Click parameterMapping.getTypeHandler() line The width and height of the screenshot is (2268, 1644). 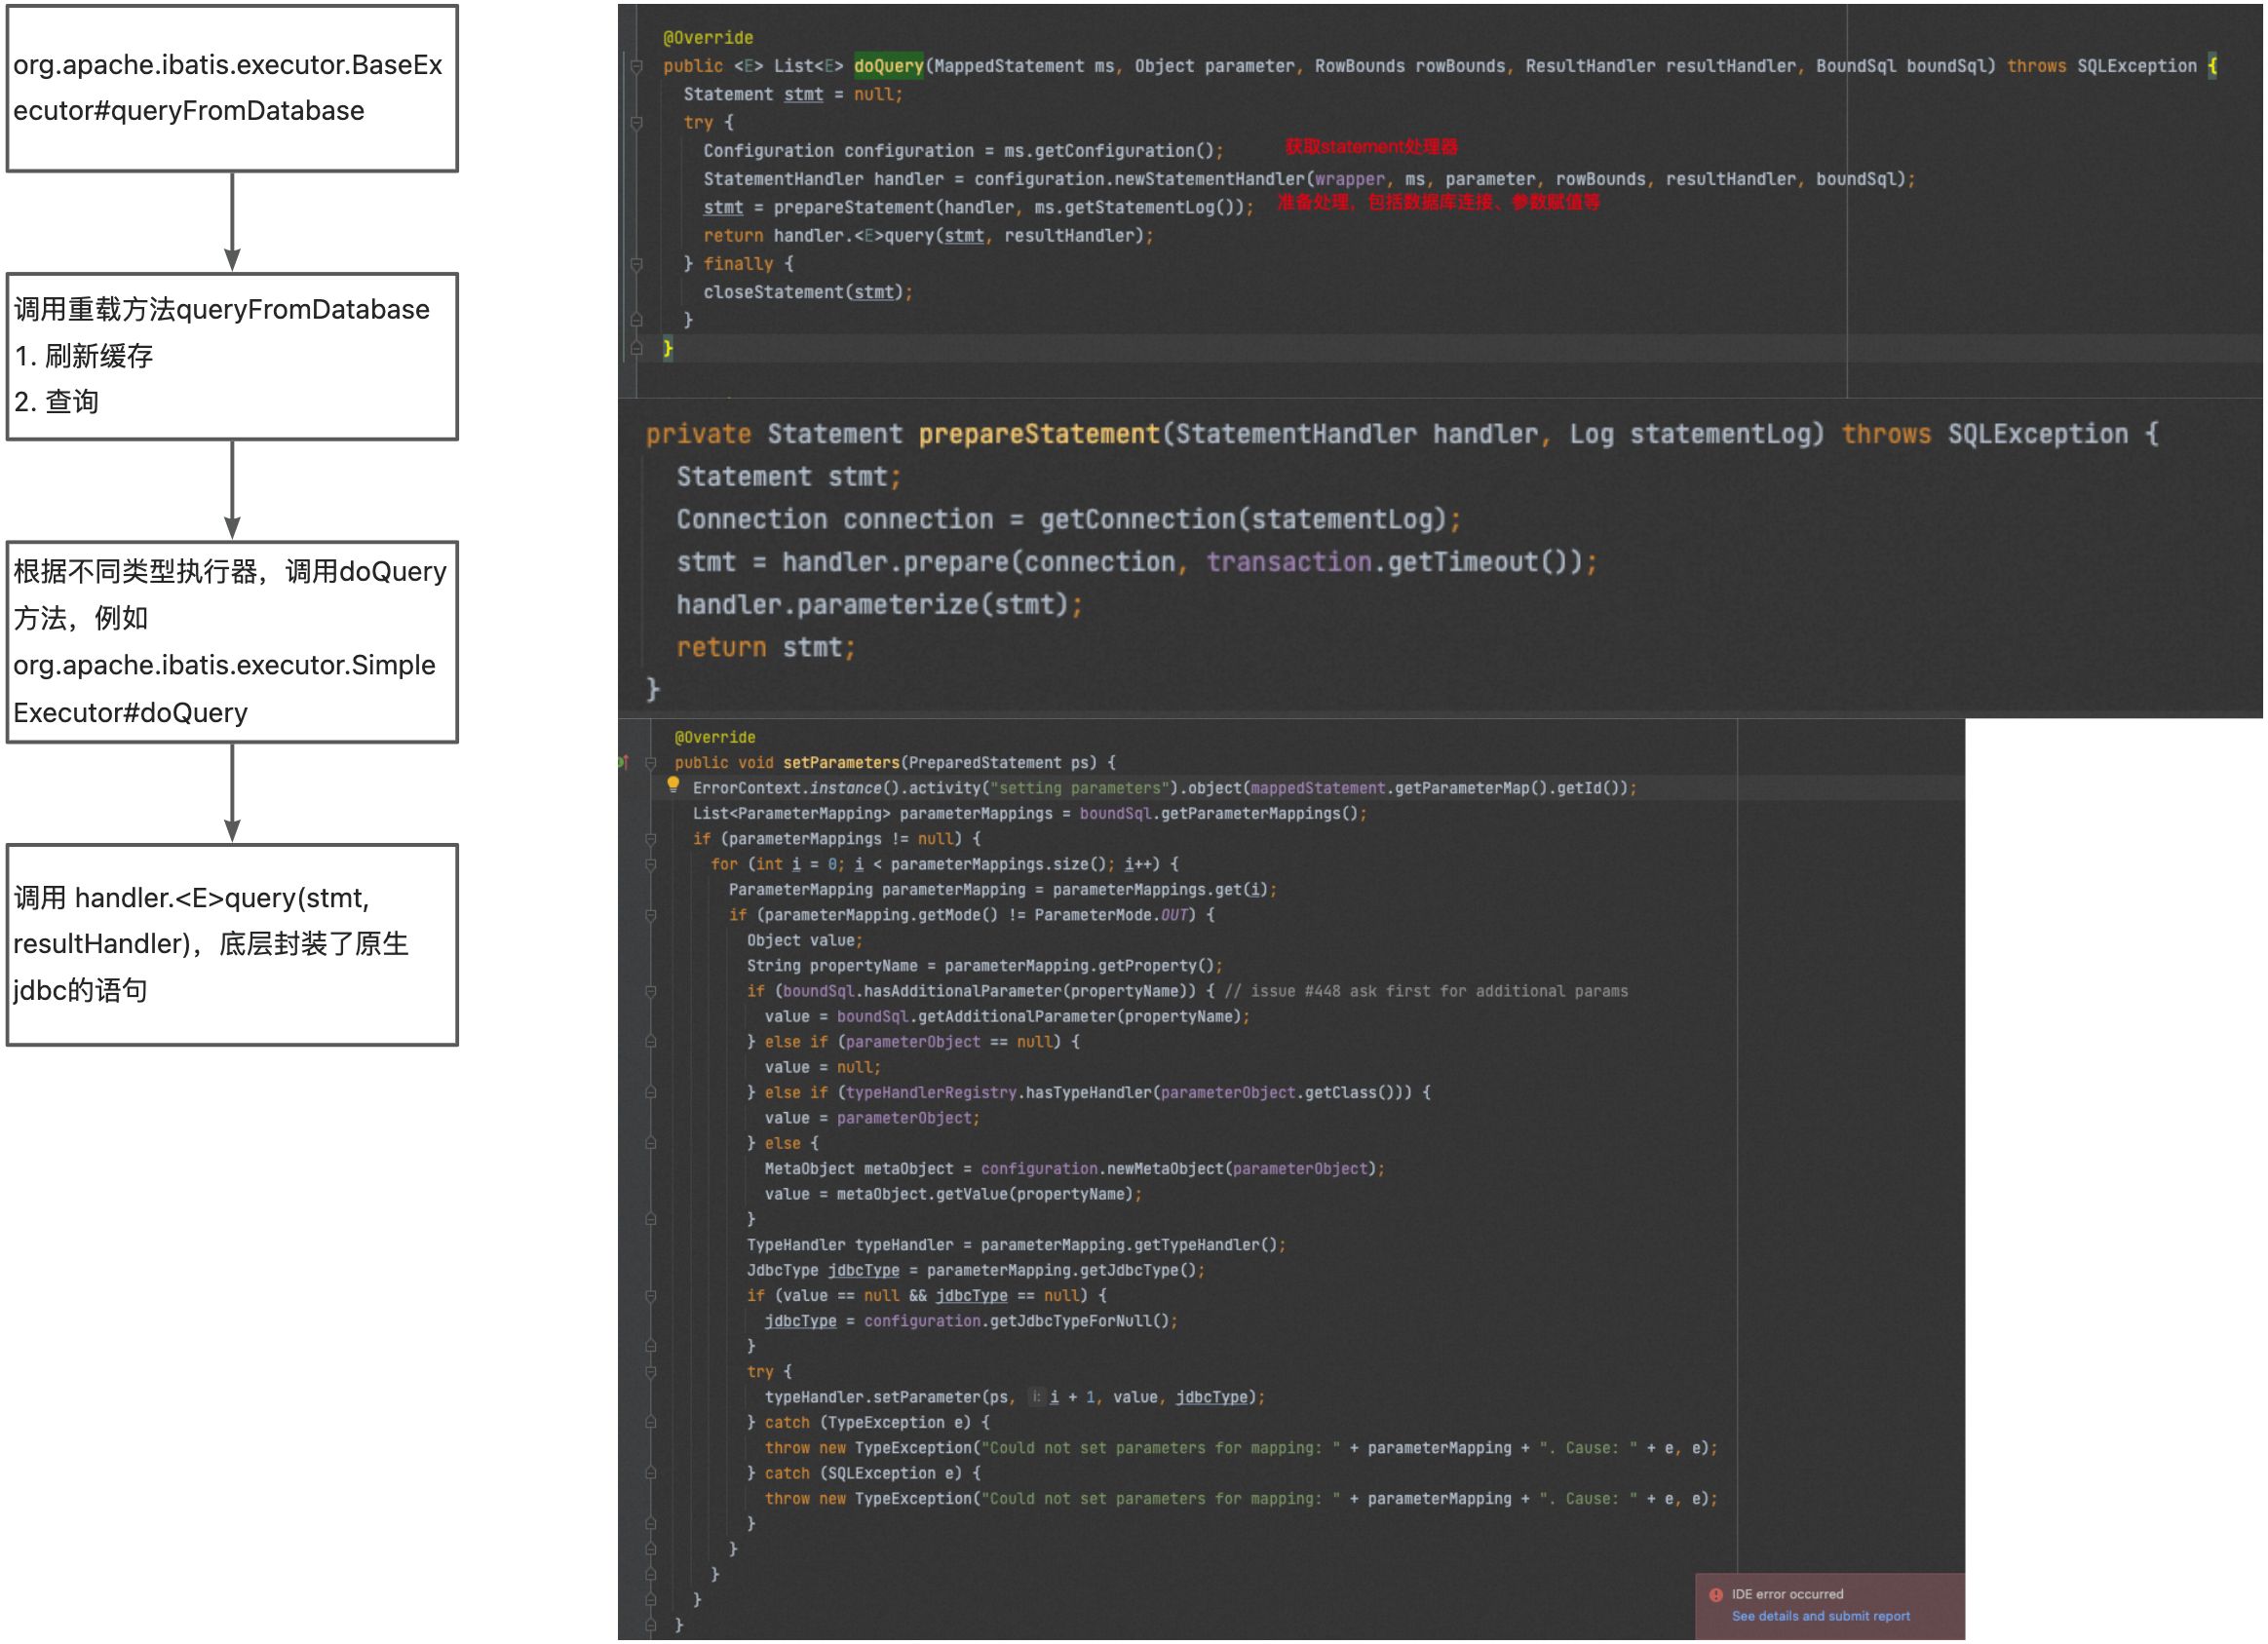(1016, 1245)
